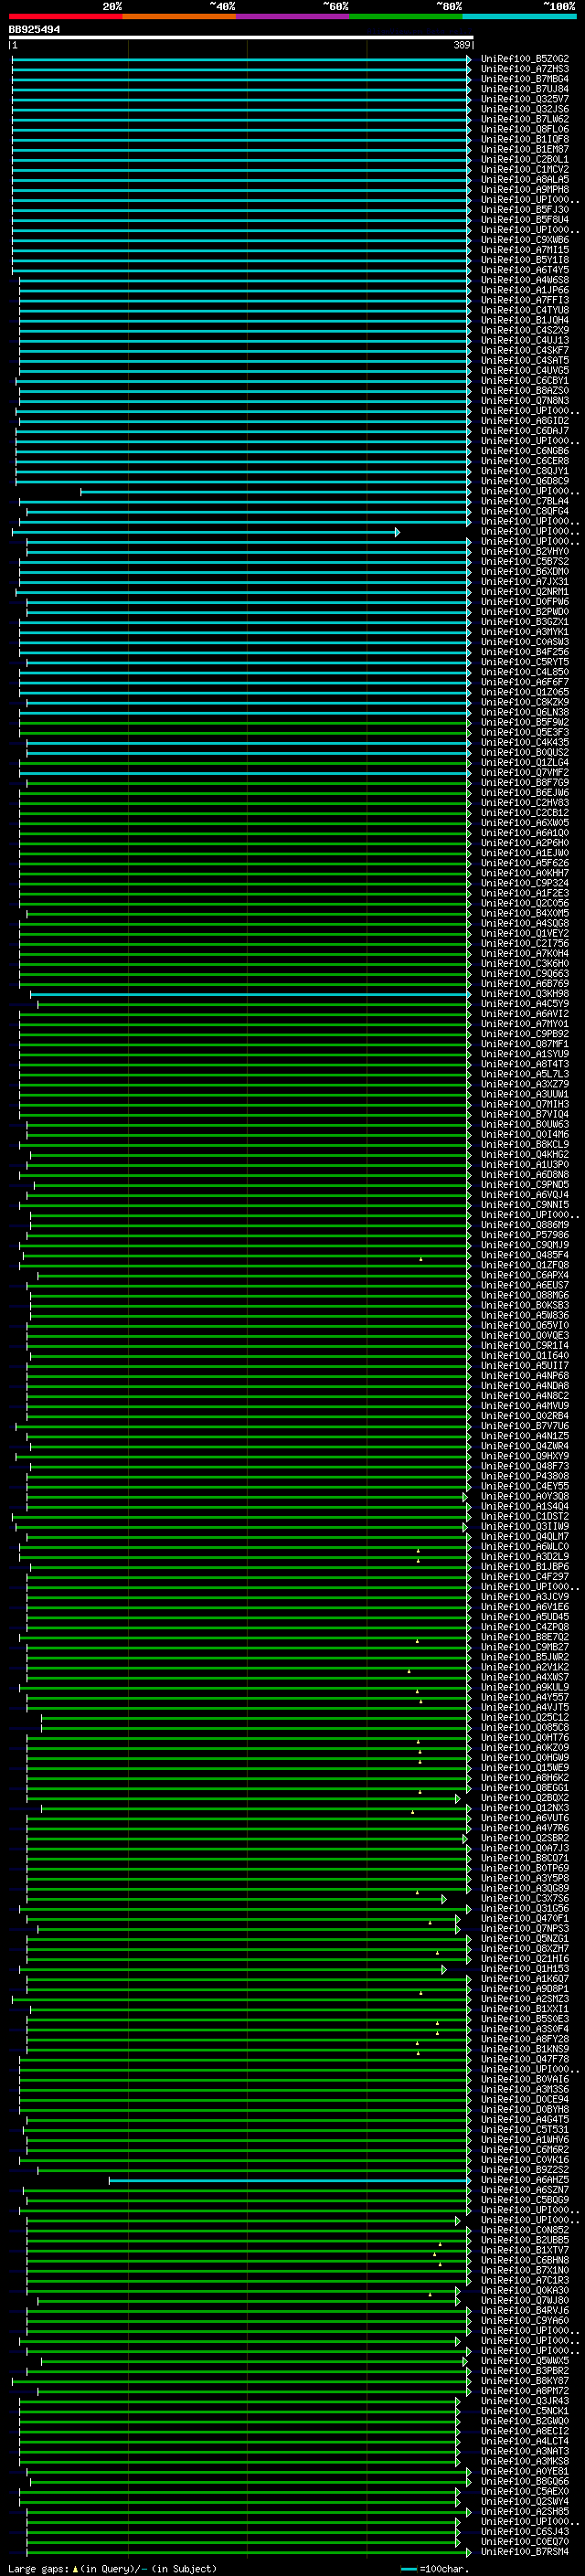Viewport: 585px width, 2576px height.
Task: Select the UniRef100_A3XZ79 label
Action: click(x=525, y=1084)
